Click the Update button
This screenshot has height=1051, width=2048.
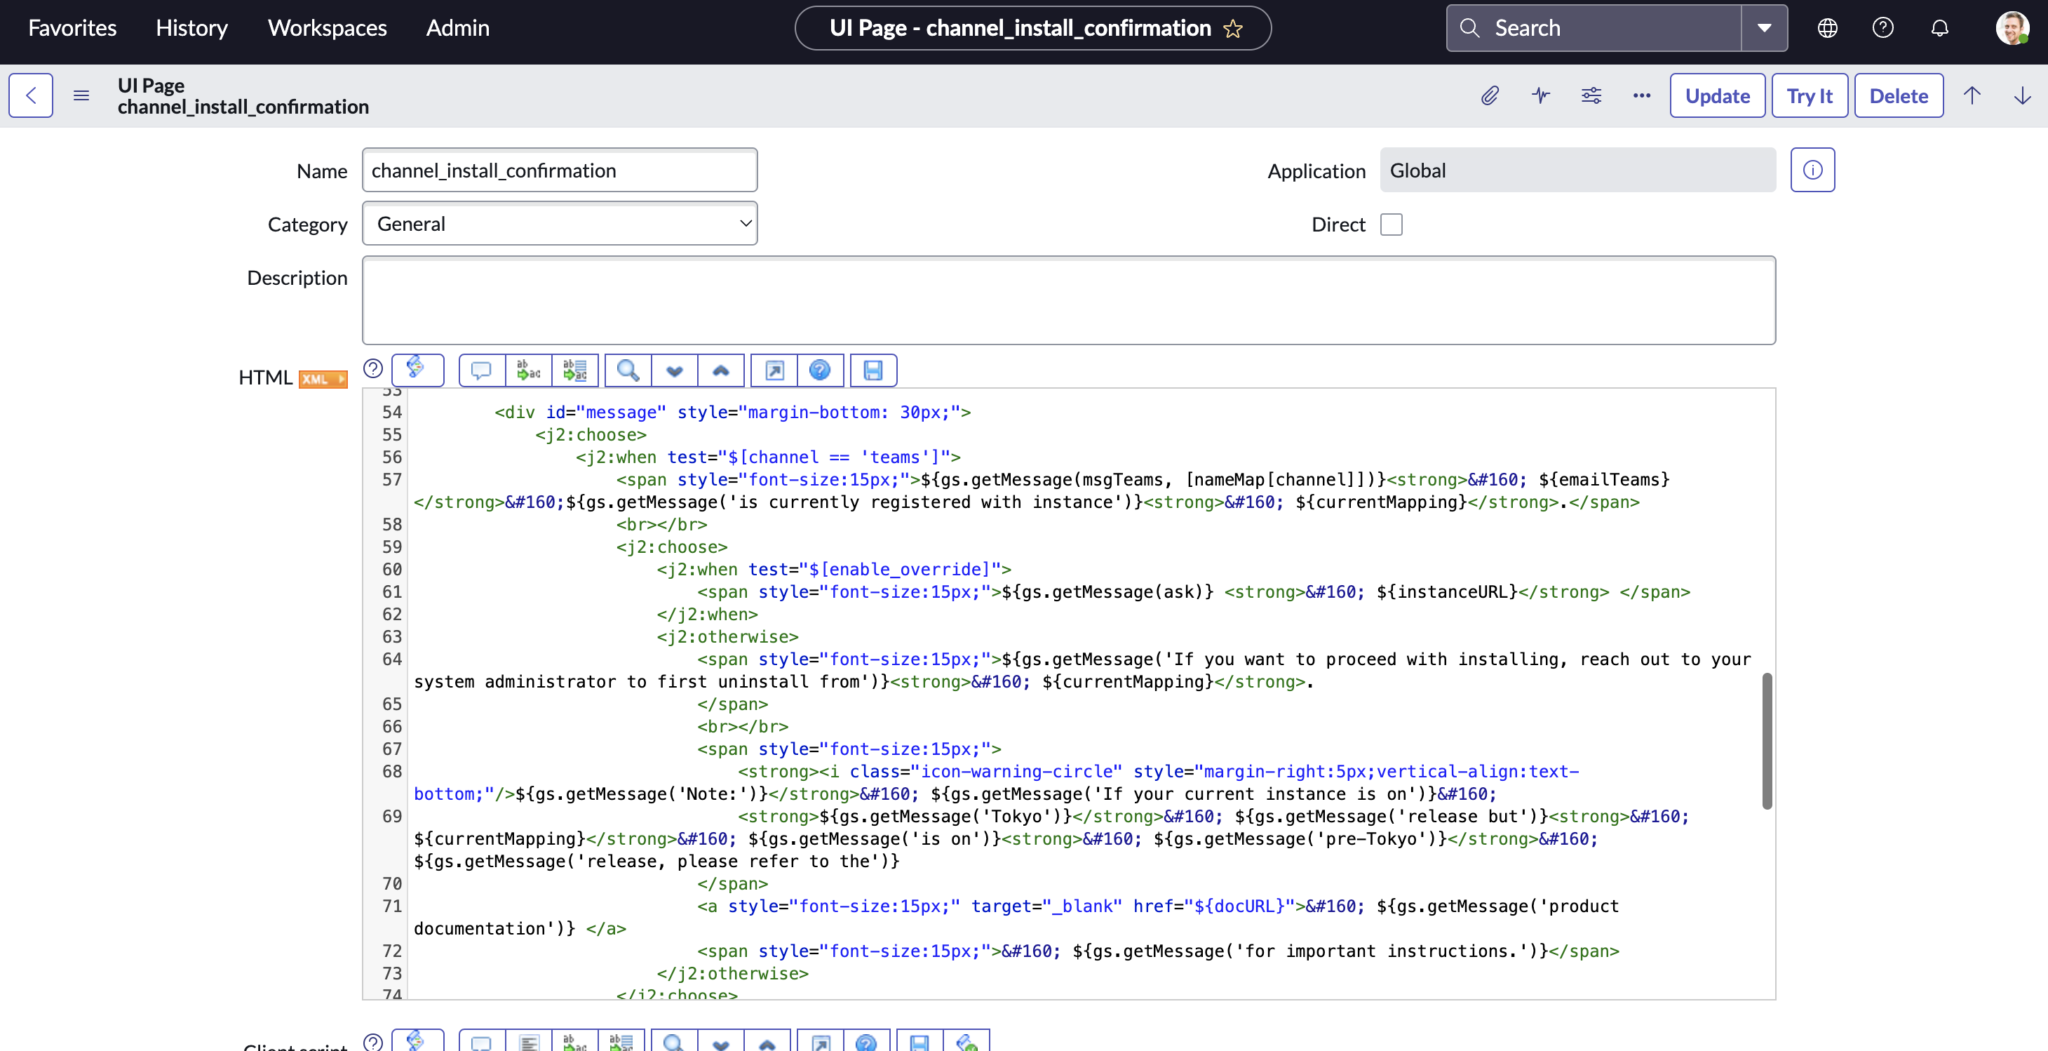(1716, 95)
